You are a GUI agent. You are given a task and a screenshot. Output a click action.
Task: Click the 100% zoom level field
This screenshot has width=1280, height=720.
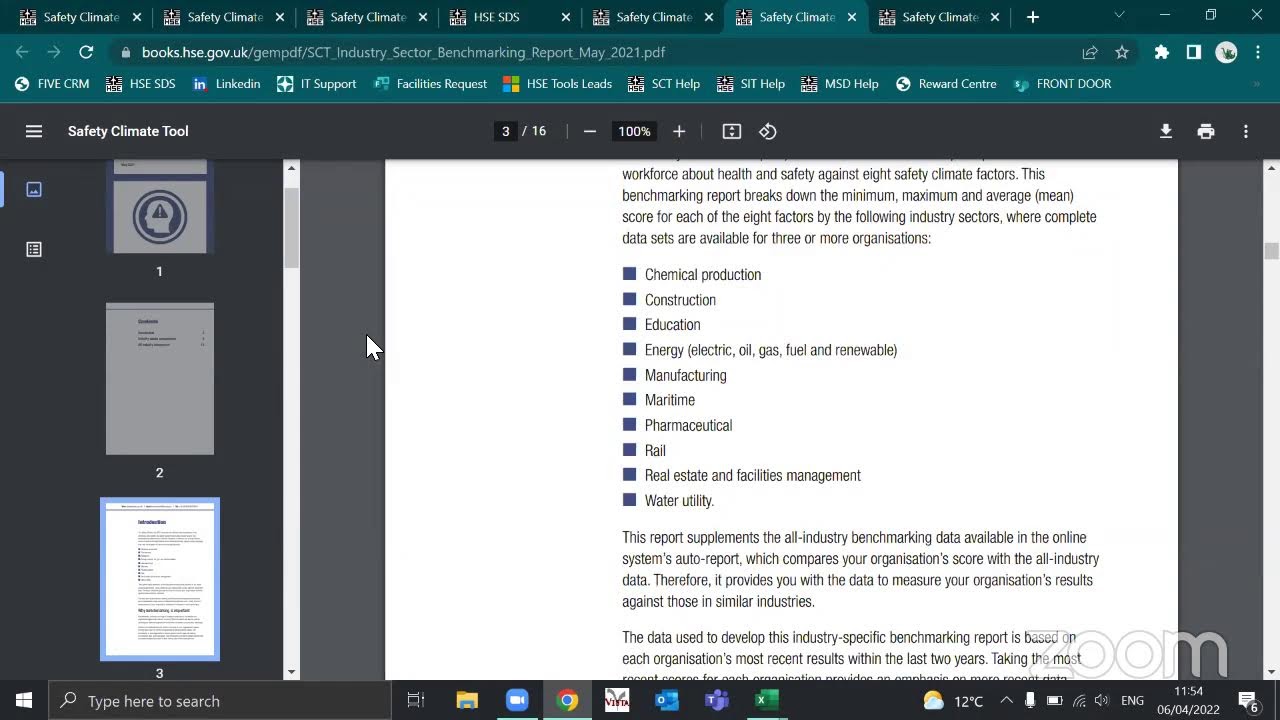634,131
